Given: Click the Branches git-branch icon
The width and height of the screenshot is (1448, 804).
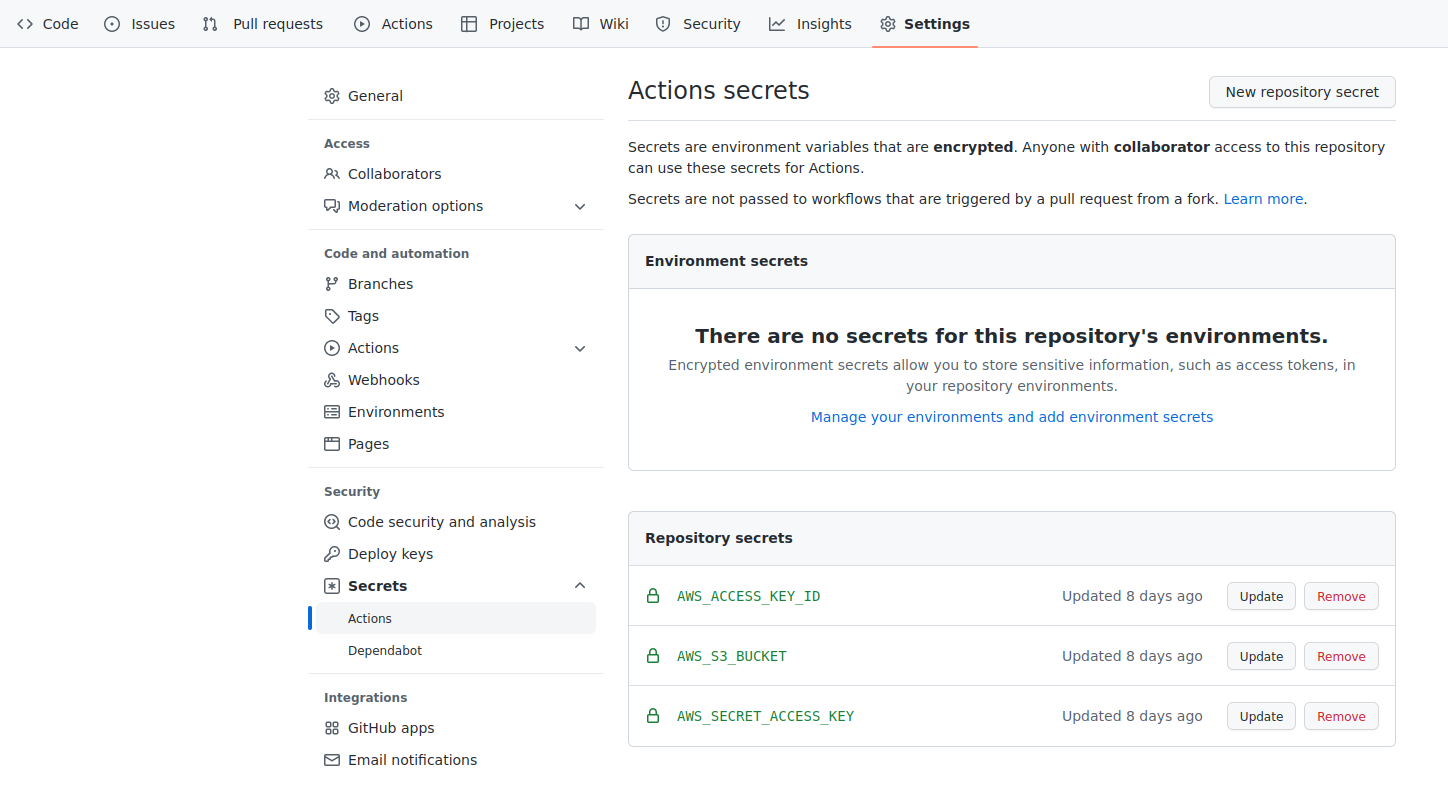Looking at the screenshot, I should click(x=332, y=284).
